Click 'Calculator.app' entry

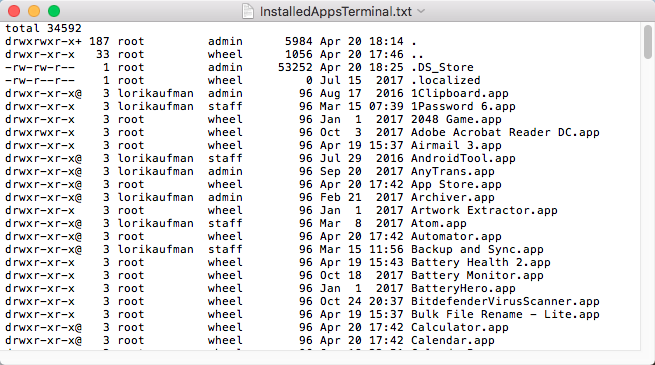[460, 327]
